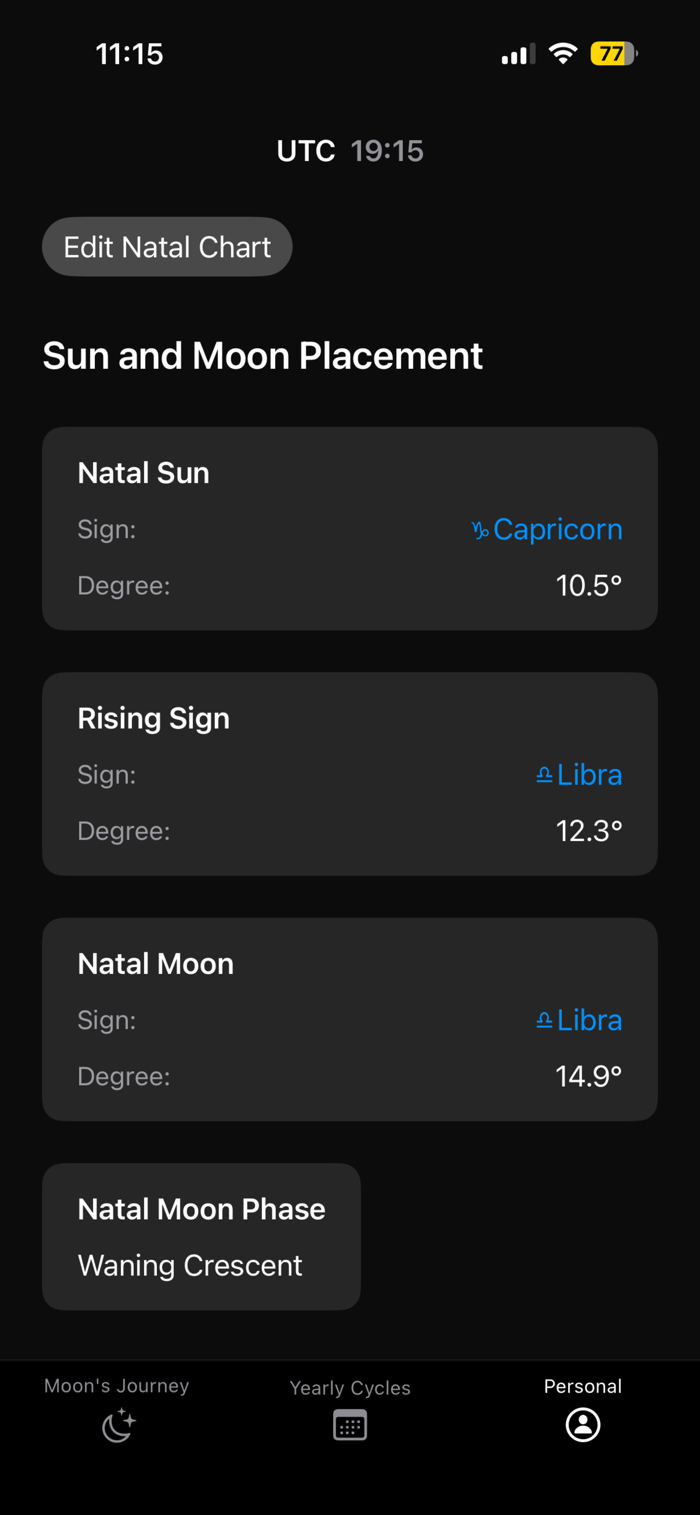Tap the Edit Natal Chart button

pyautogui.click(x=167, y=247)
